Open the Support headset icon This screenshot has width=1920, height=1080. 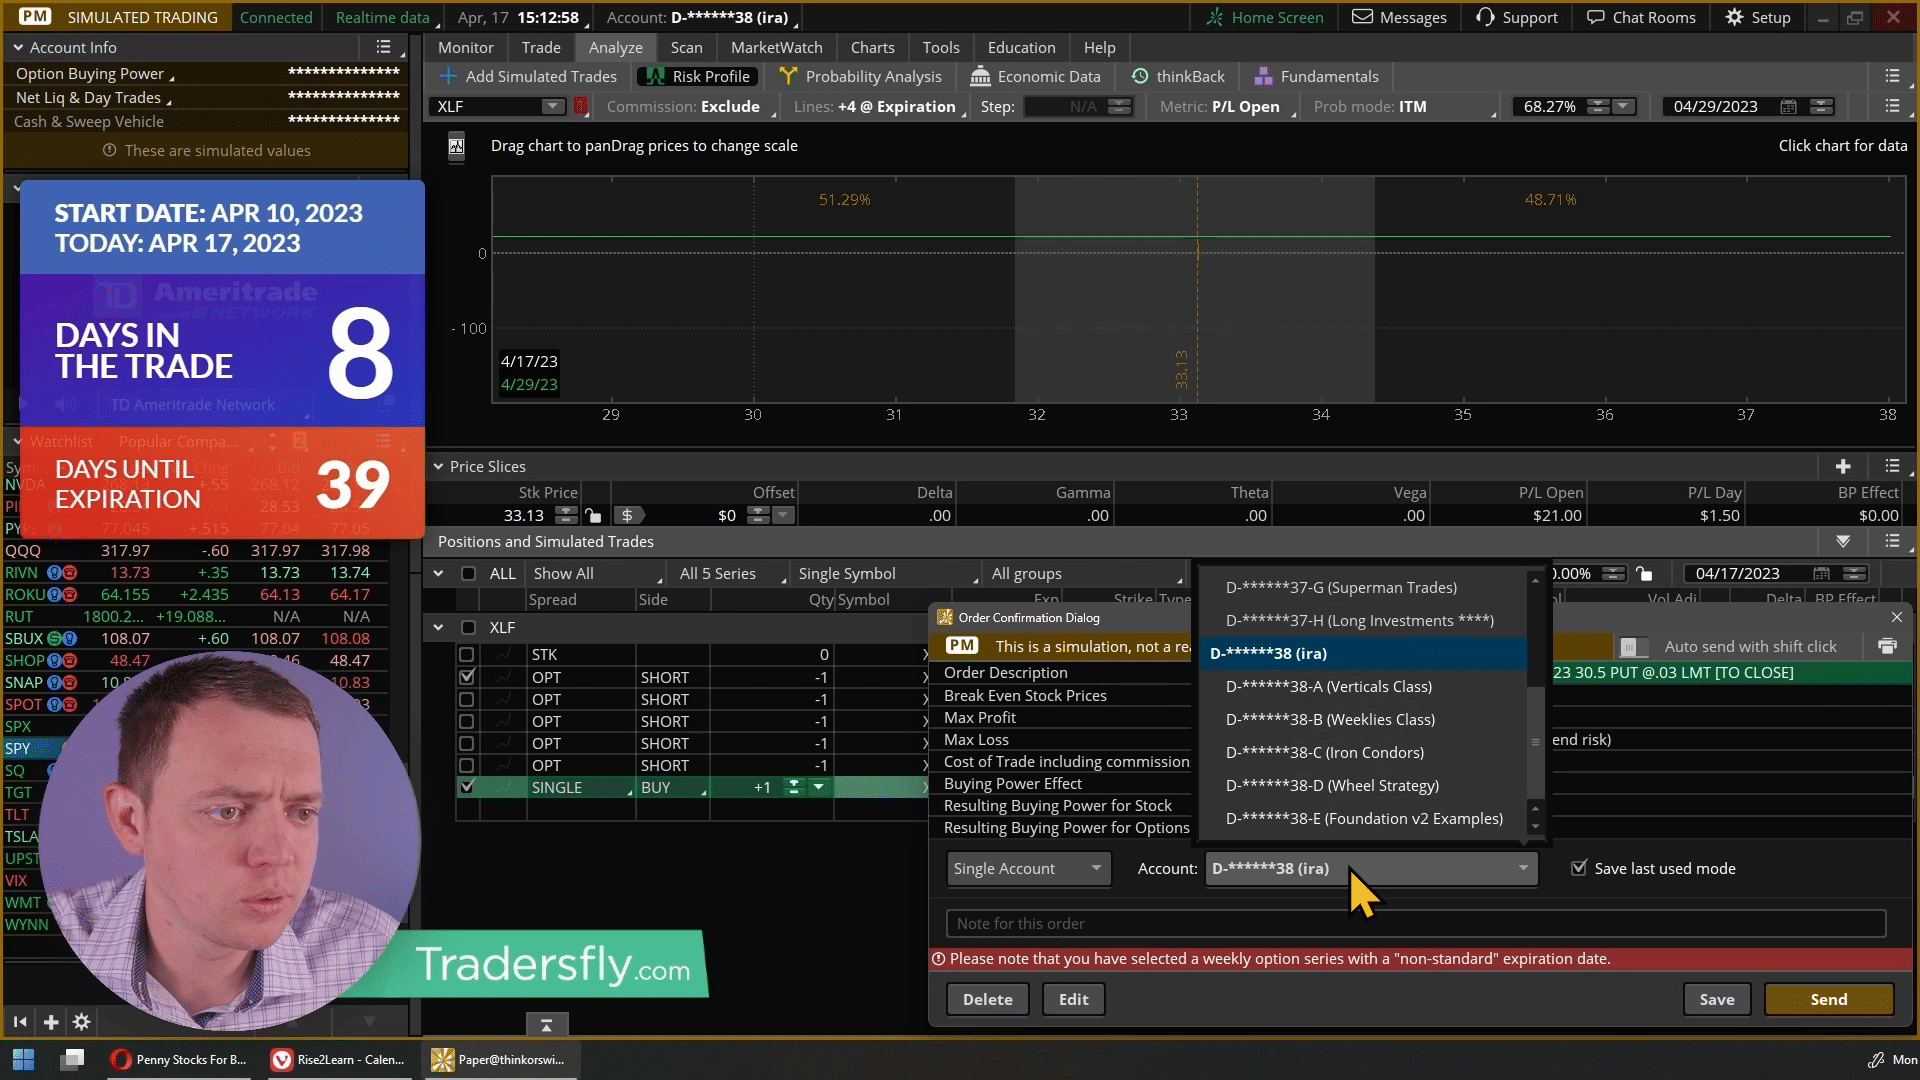coord(1485,17)
